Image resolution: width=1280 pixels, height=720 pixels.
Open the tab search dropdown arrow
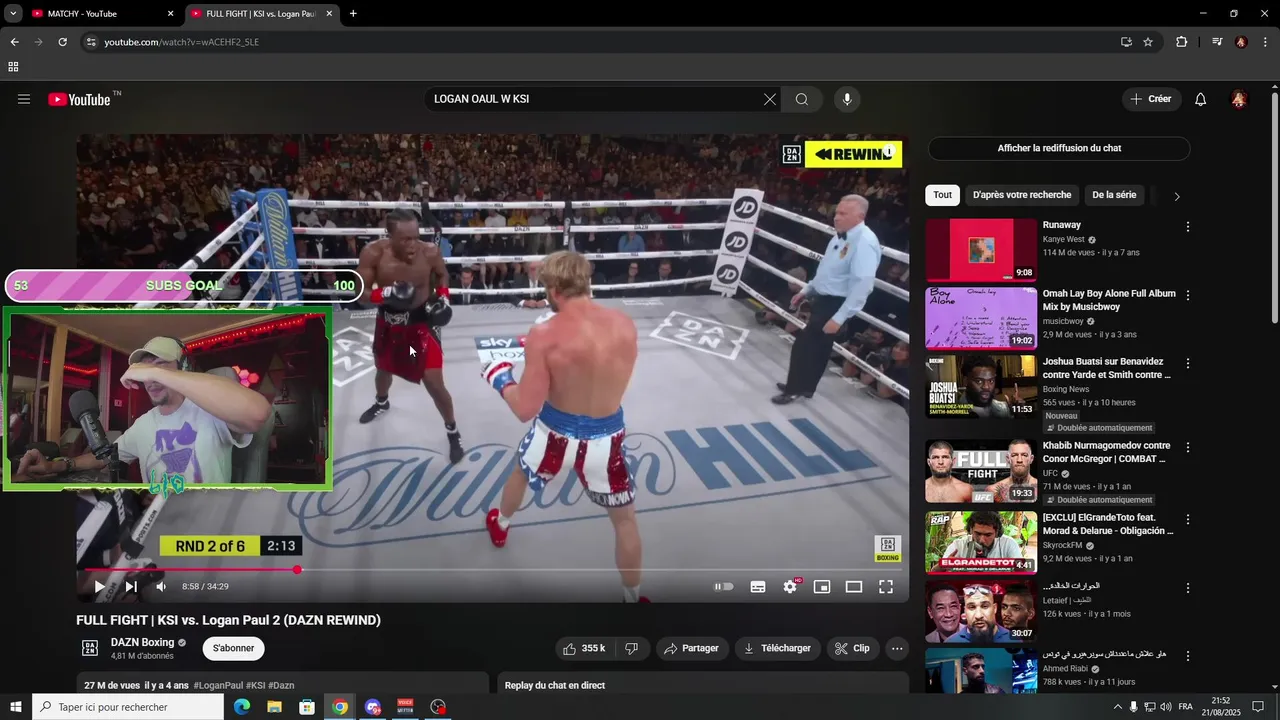pos(13,14)
